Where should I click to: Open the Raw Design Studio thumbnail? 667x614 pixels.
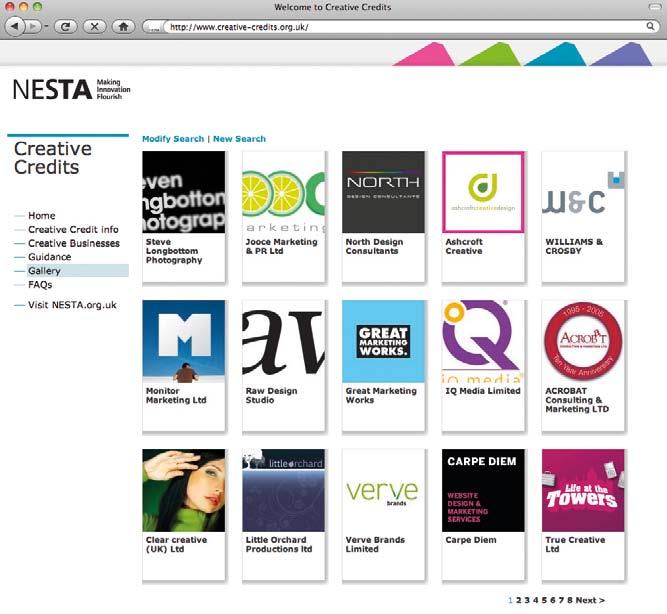tap(283, 341)
